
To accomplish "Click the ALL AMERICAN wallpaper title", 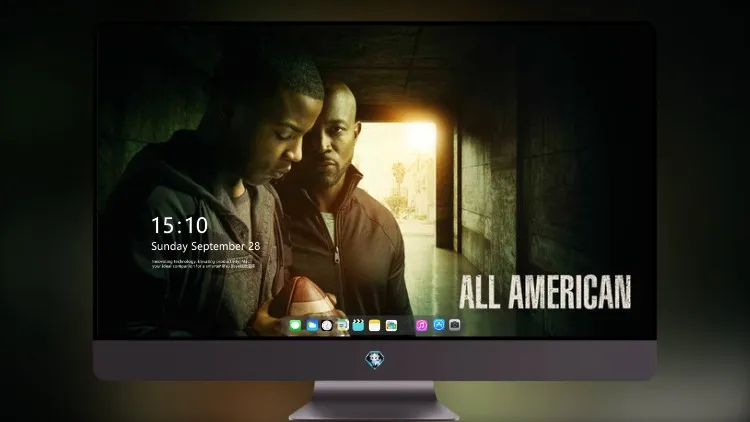I will [545, 292].
